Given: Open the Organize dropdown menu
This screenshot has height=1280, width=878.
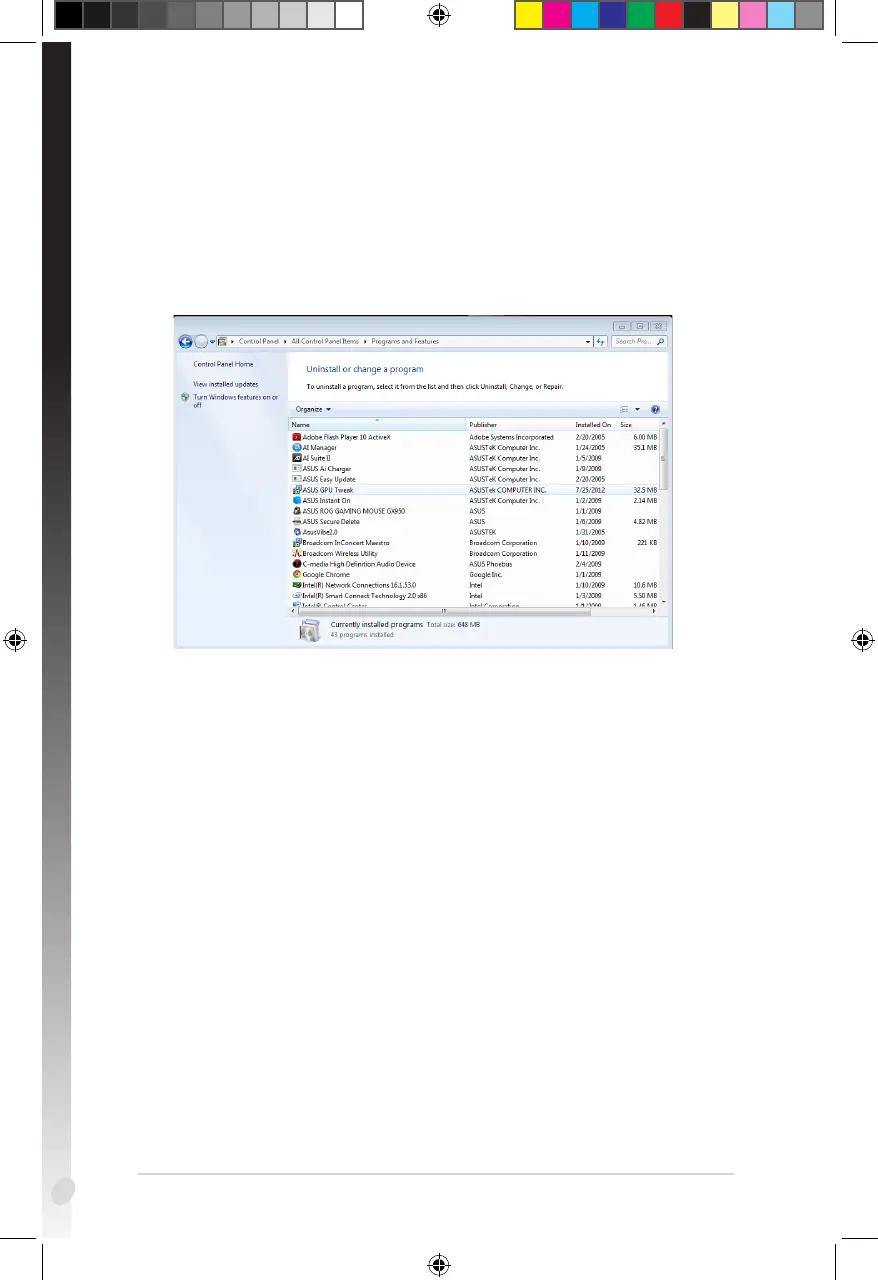Looking at the screenshot, I should coord(313,409).
